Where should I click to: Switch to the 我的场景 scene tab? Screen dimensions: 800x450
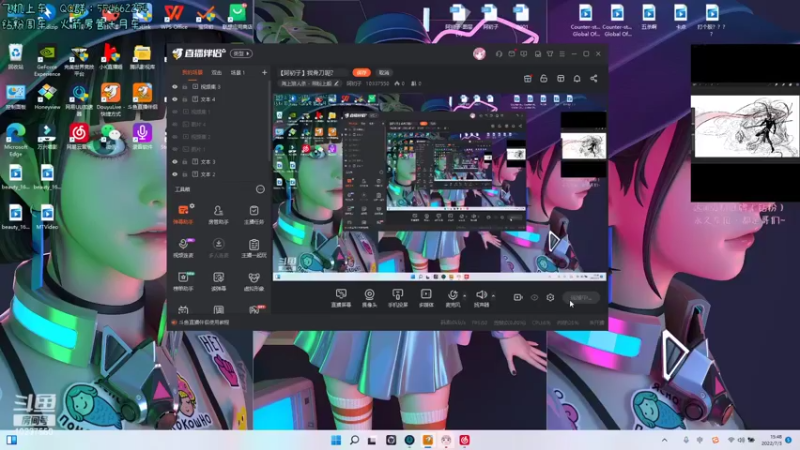pos(192,72)
